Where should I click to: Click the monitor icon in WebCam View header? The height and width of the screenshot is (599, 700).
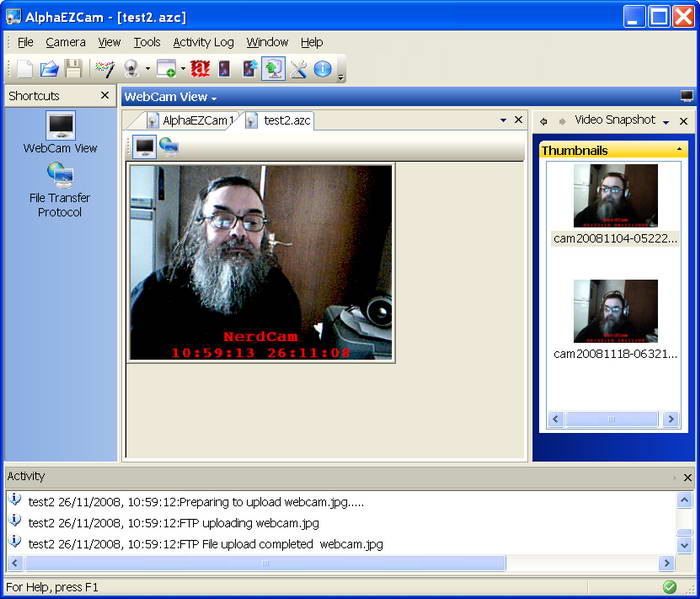coord(687,96)
